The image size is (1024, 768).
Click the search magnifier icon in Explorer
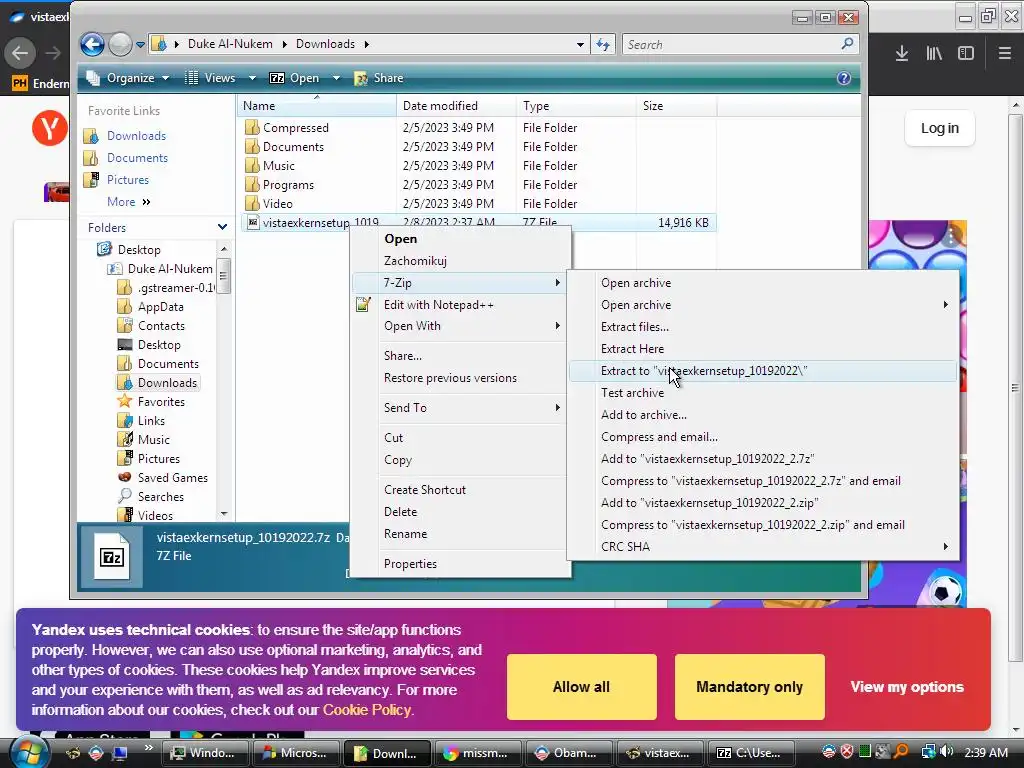847,44
